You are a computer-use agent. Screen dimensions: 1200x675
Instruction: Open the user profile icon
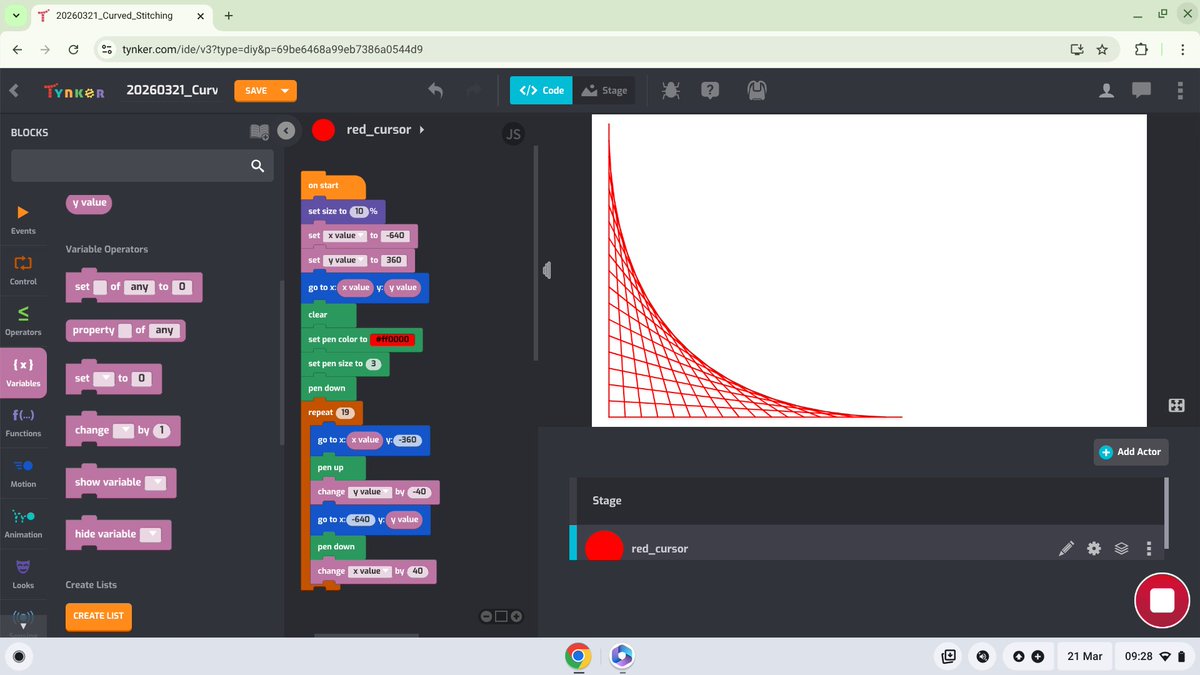(x=1106, y=90)
